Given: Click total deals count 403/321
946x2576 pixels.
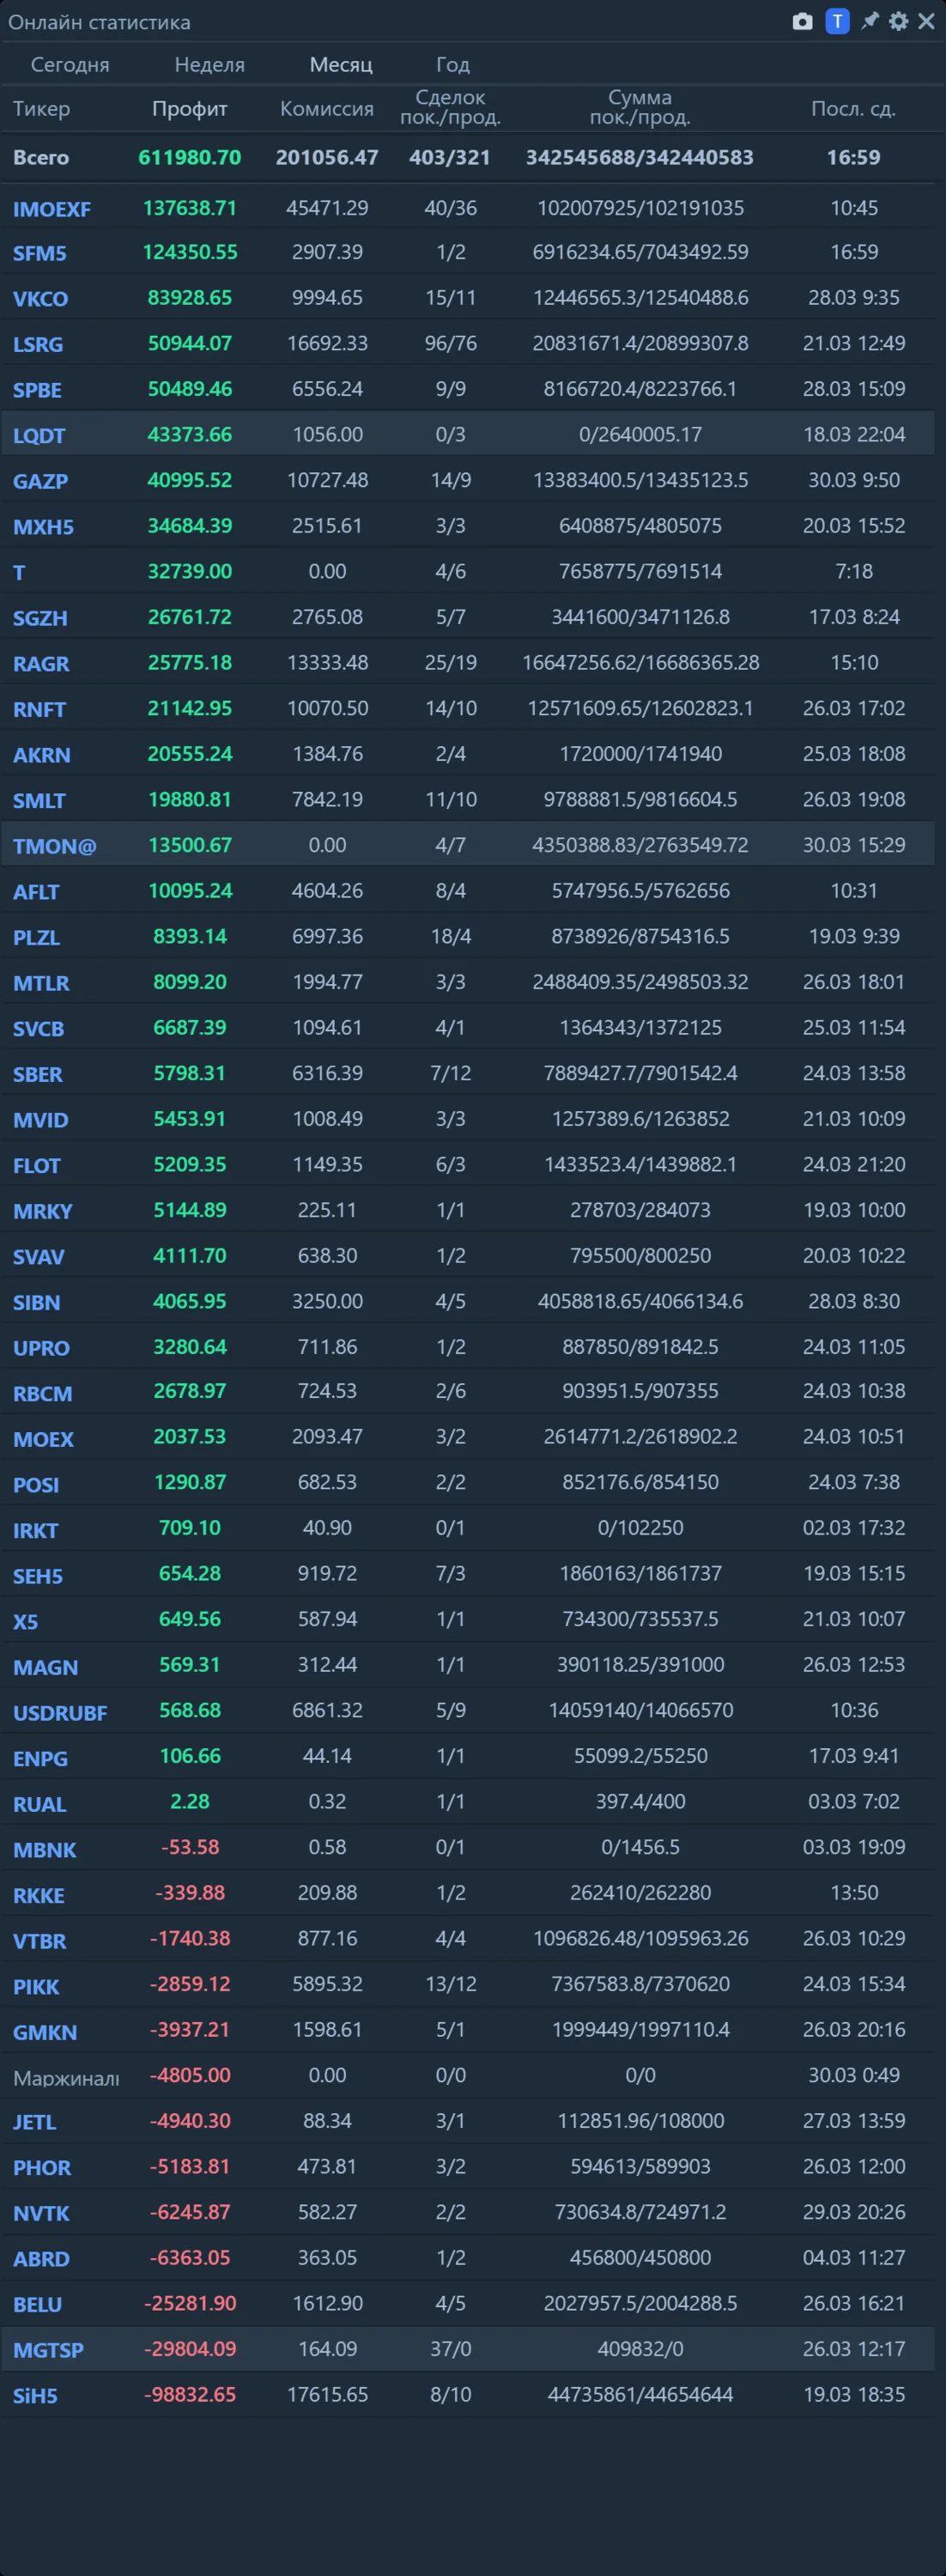Looking at the screenshot, I should coord(450,157).
